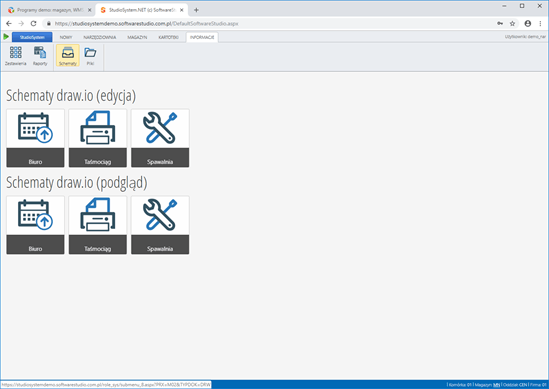The height and width of the screenshot is (389, 549).
Task: Click the padlock site info icon
Action: coord(49,23)
